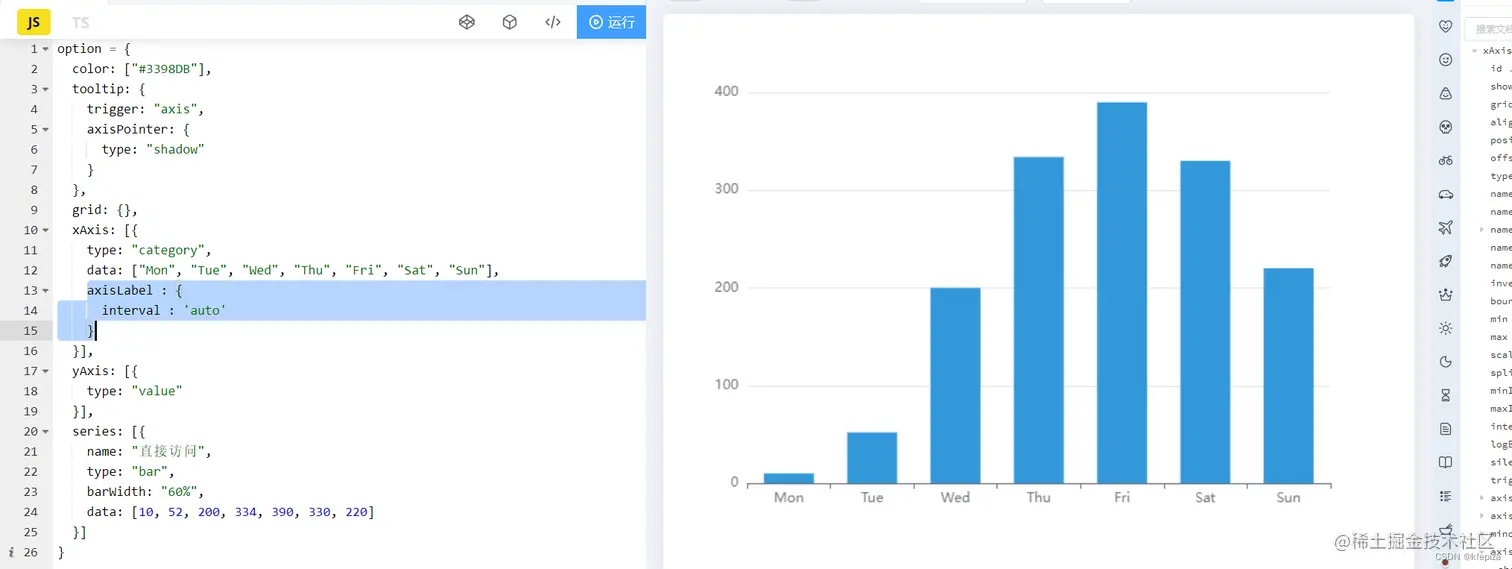This screenshot has height=569, width=1512.
Task: Click the Fri bar in chart
Action: coord(1122,293)
